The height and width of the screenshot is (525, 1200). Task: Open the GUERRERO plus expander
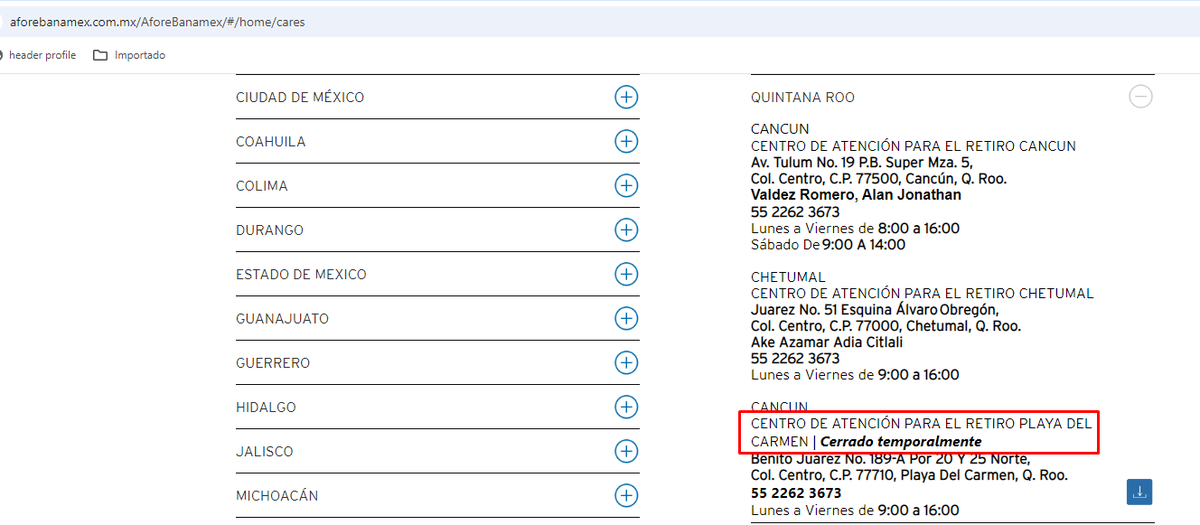(x=626, y=362)
